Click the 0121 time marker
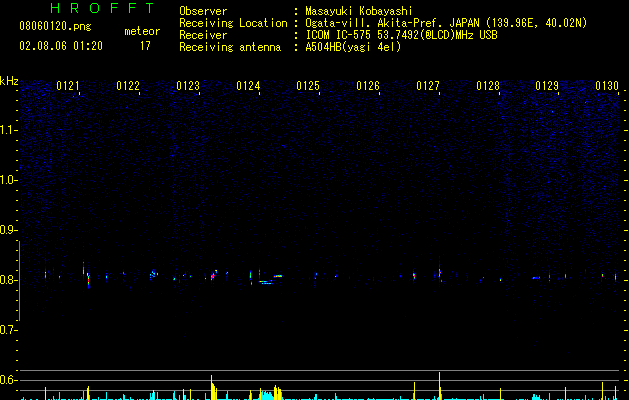 68,86
